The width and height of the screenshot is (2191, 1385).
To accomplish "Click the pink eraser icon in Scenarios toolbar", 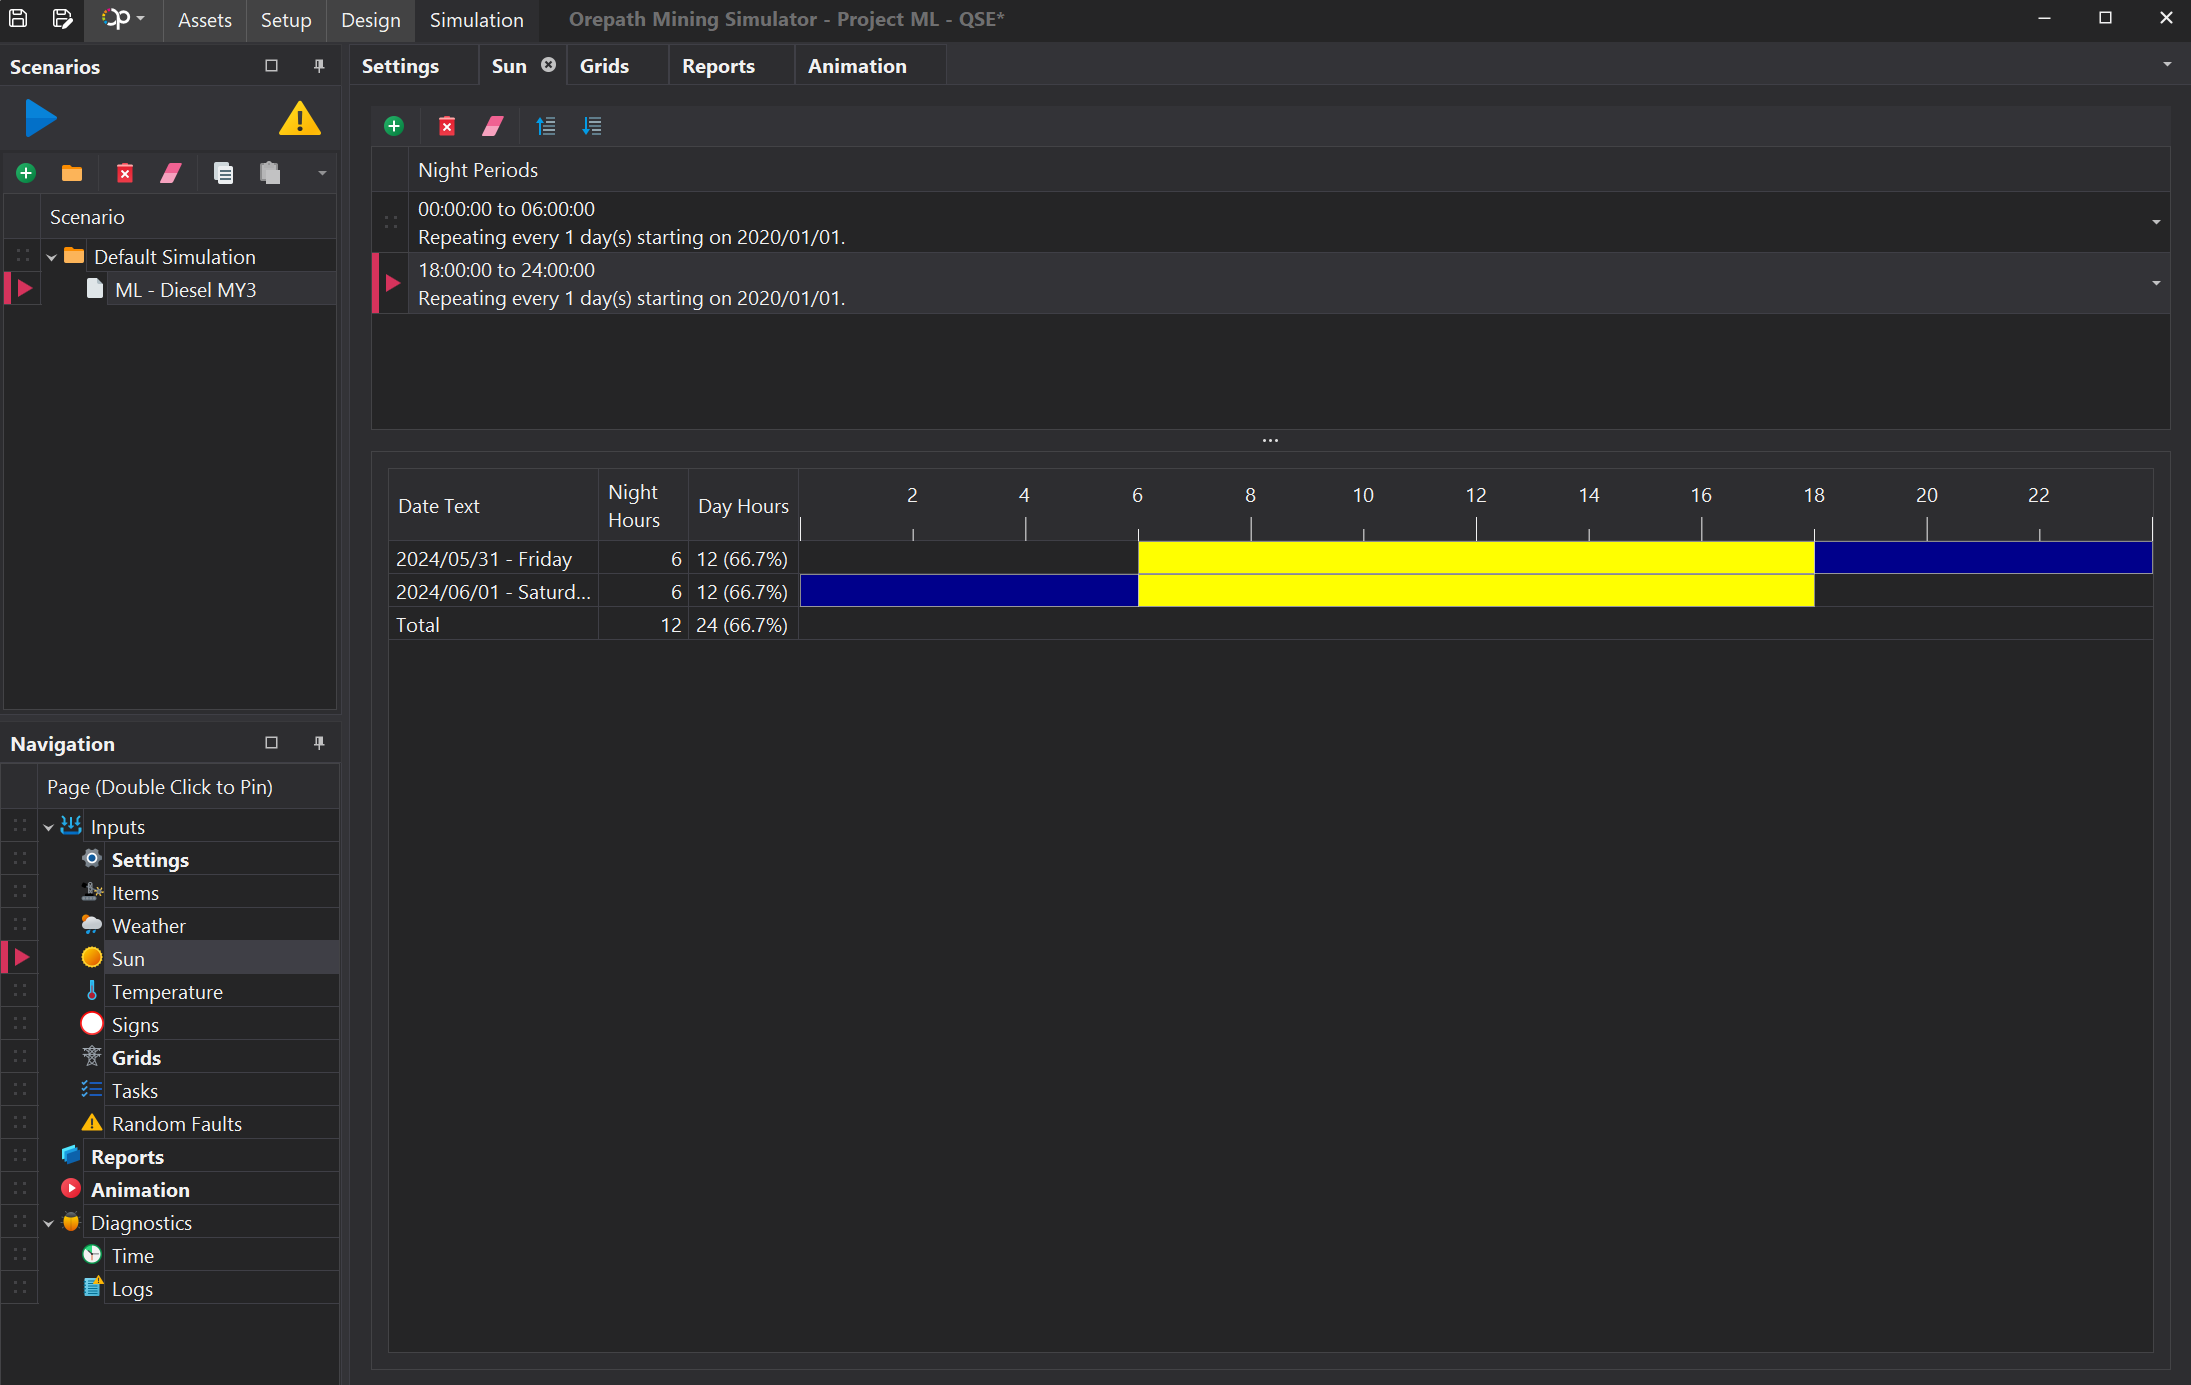I will point(171,173).
